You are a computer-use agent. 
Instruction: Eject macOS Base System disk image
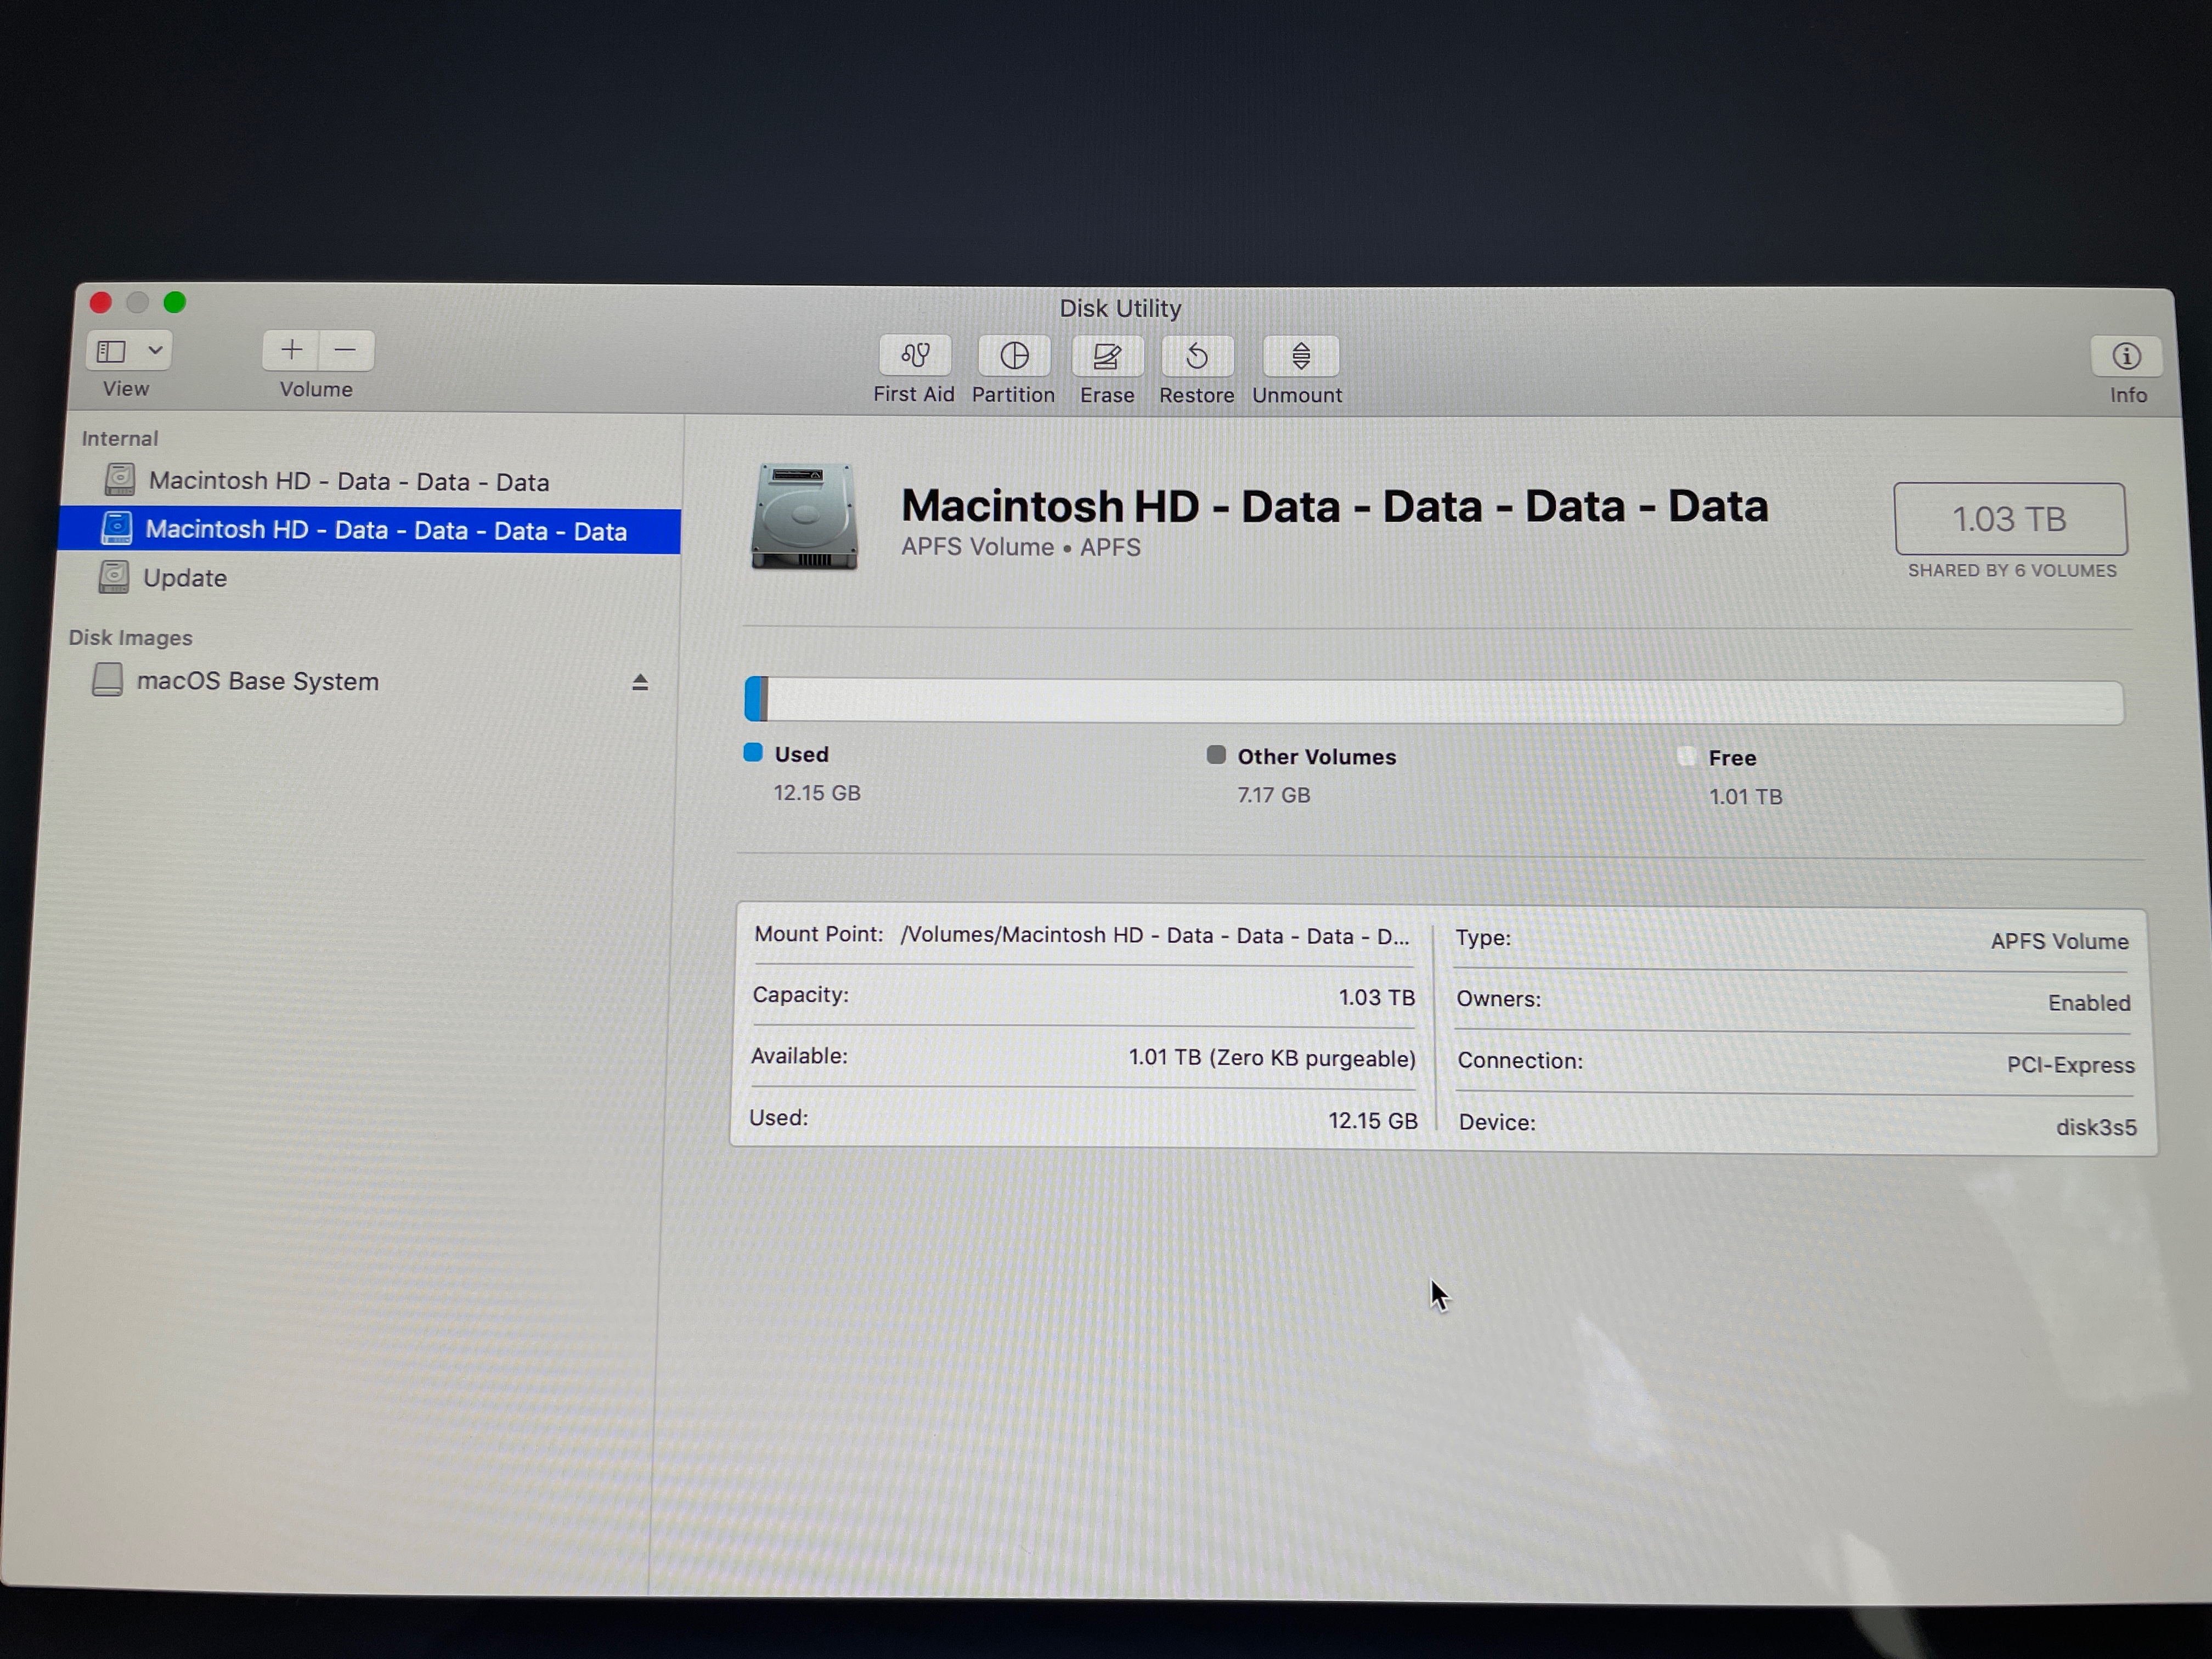[x=640, y=683]
